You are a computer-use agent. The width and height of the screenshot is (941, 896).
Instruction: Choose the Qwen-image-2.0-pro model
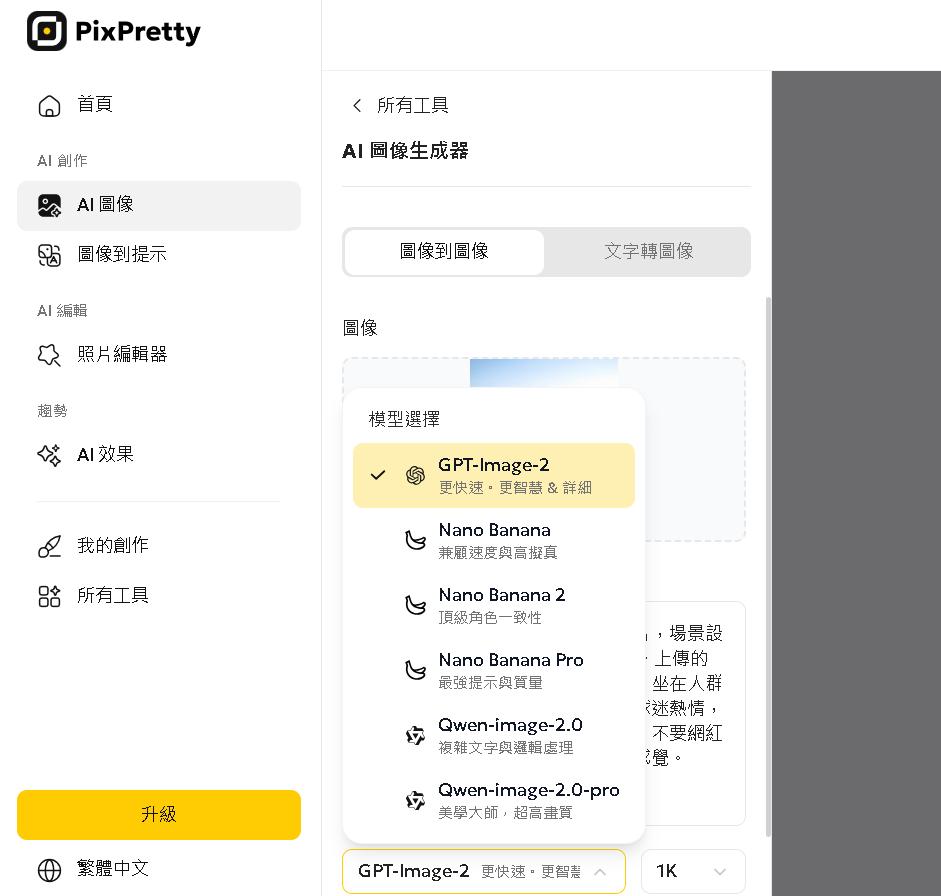click(494, 800)
